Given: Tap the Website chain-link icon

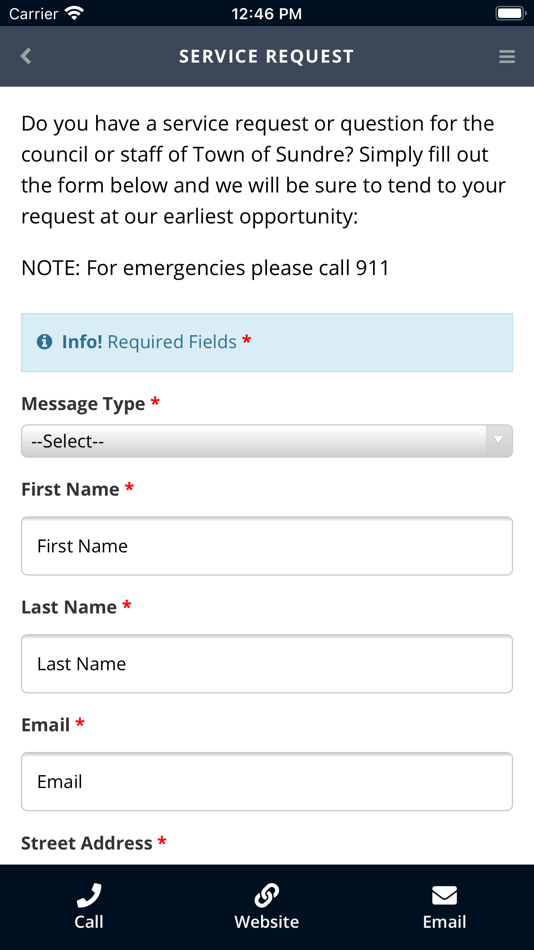Looking at the screenshot, I should click(267, 895).
